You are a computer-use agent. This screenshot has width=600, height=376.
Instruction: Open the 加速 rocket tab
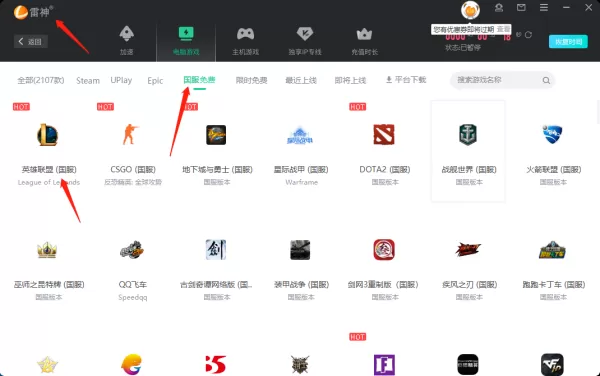click(126, 41)
